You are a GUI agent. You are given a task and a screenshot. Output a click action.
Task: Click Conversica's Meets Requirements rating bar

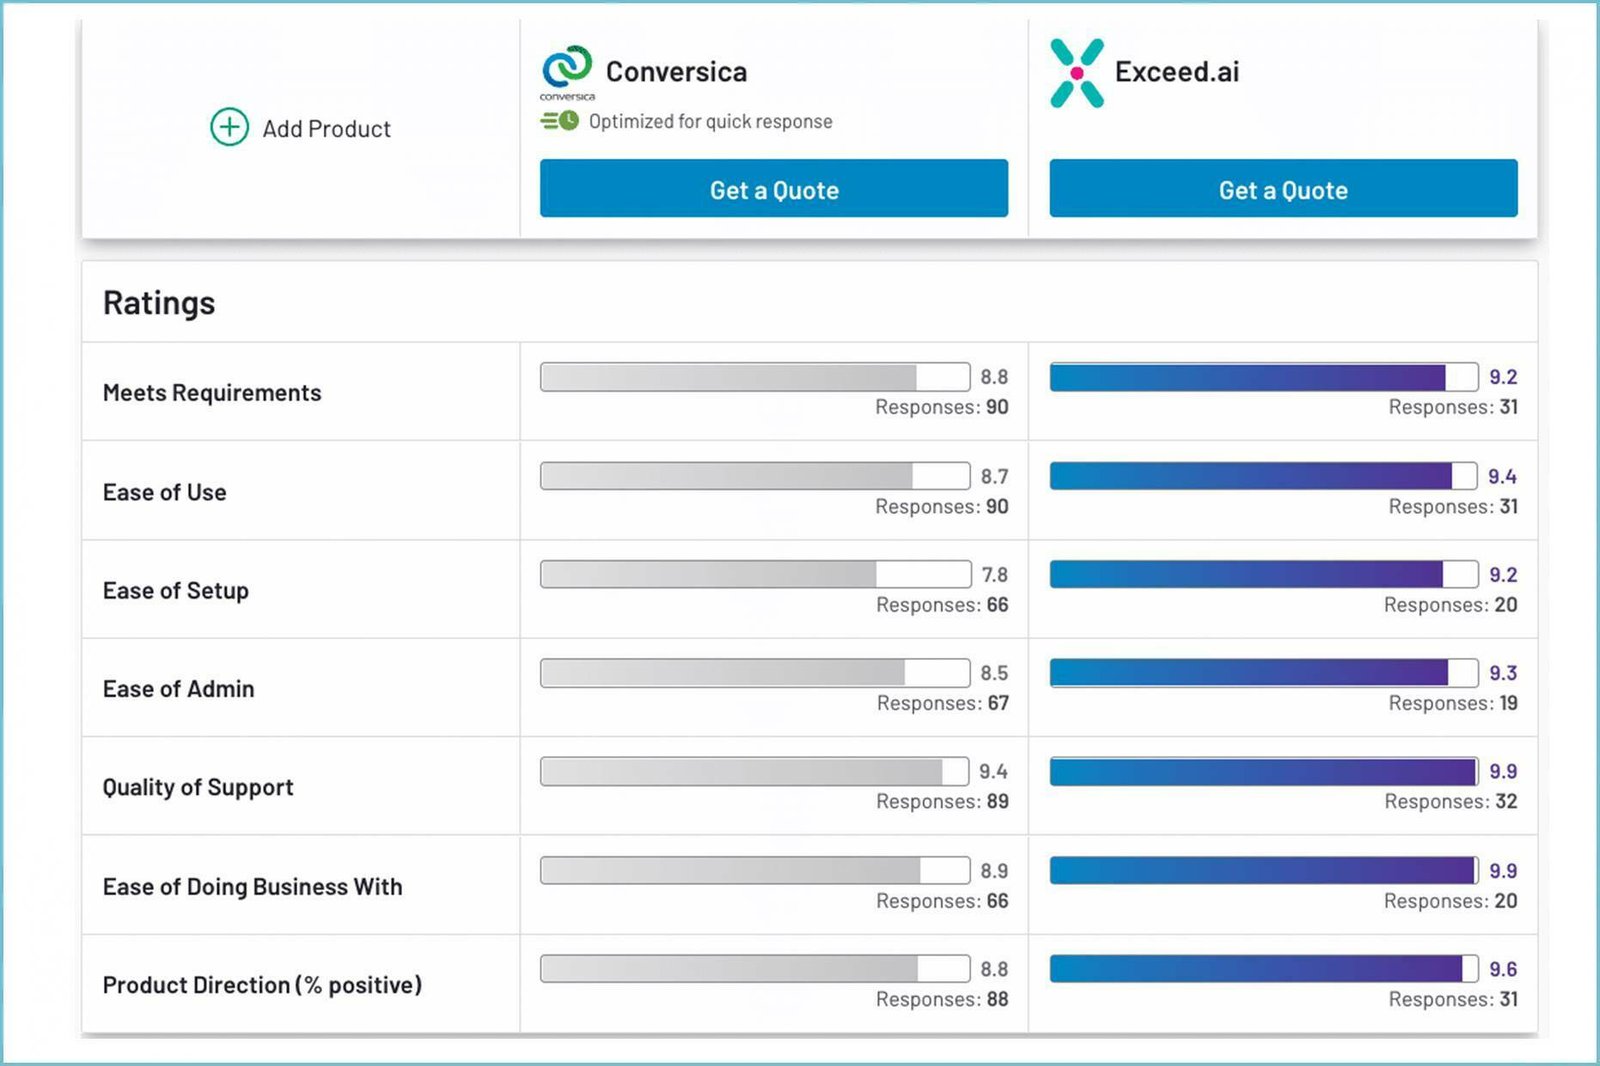pyautogui.click(x=755, y=377)
